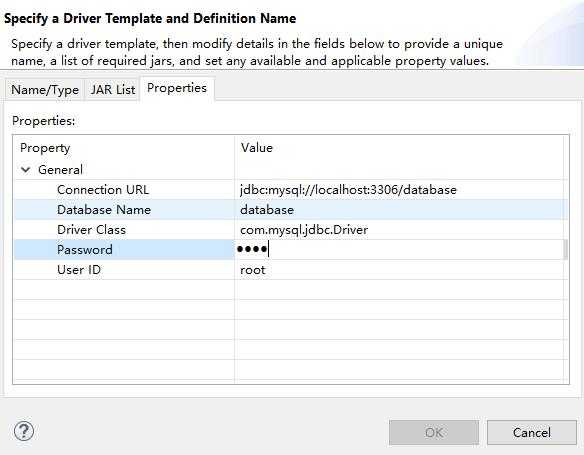Switch to the JAR List tab
The height and width of the screenshot is (455, 584).
pyautogui.click(x=112, y=90)
